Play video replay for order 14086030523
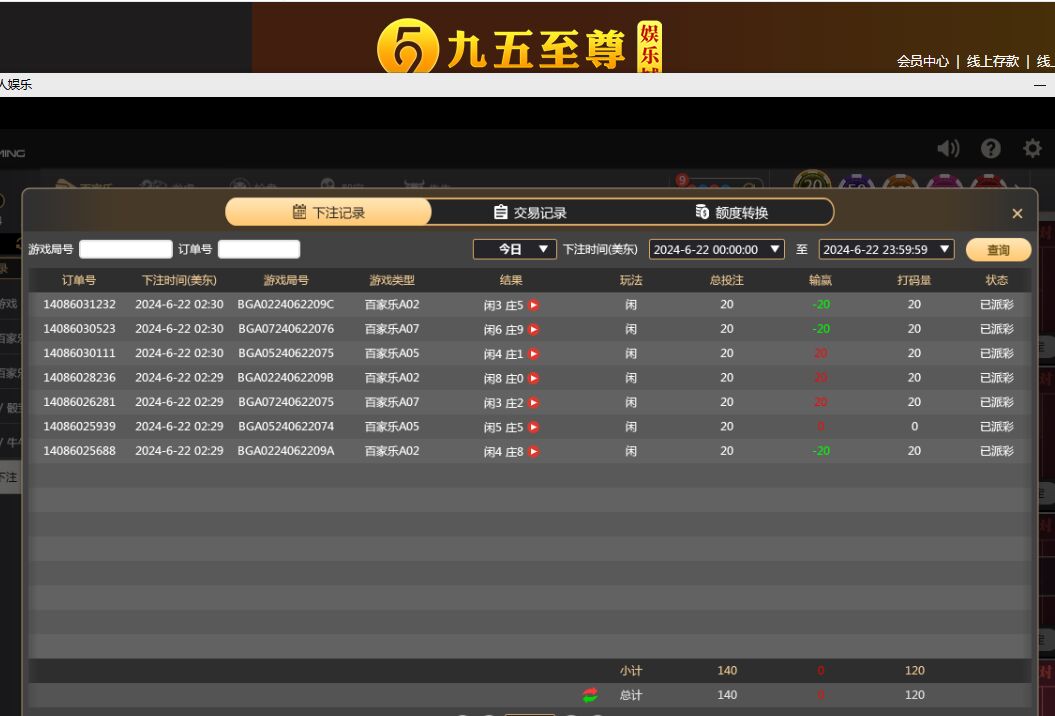 click(x=534, y=329)
